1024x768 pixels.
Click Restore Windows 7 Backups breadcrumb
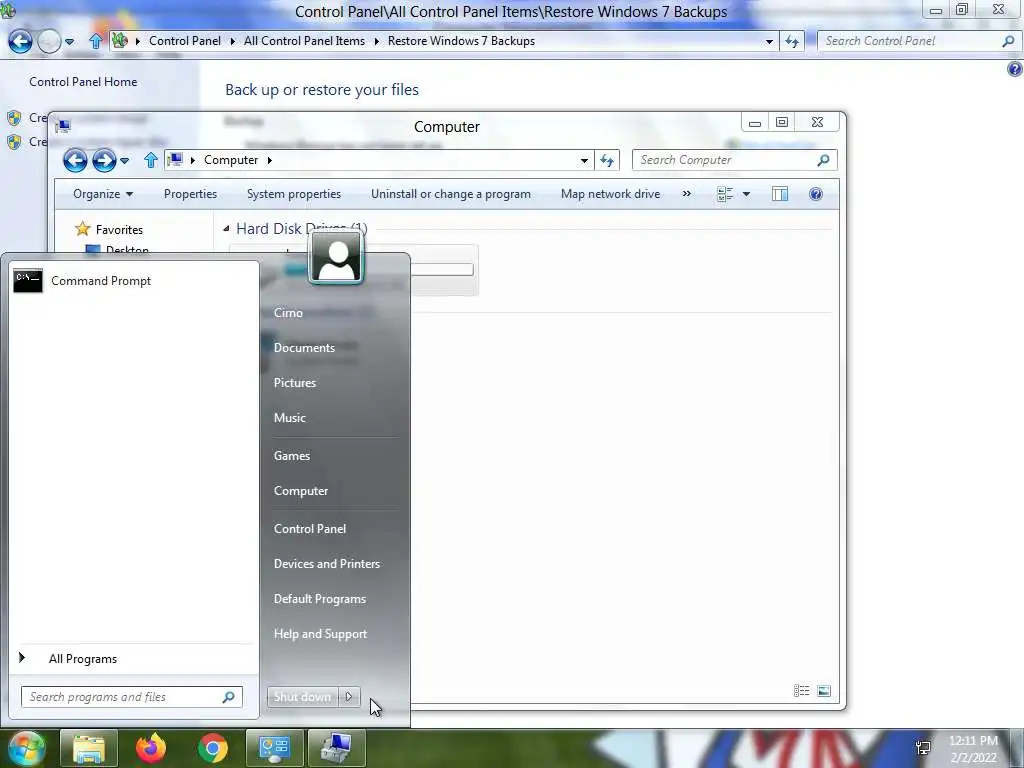click(461, 40)
